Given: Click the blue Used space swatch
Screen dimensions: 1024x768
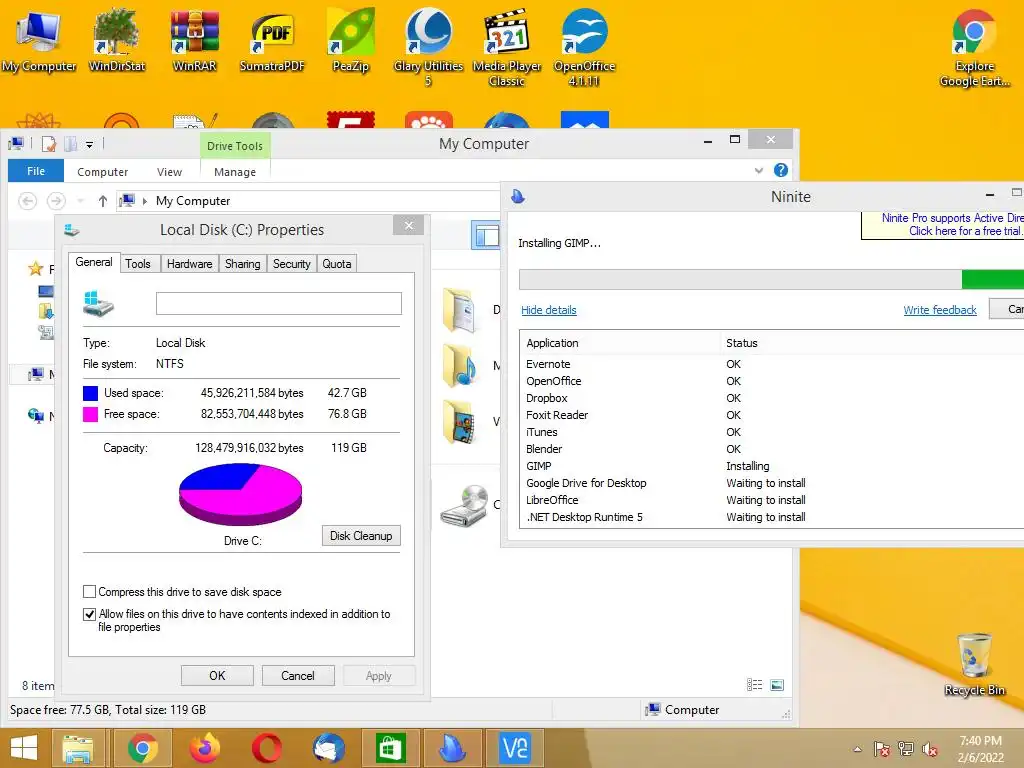Looking at the screenshot, I should tap(90, 393).
